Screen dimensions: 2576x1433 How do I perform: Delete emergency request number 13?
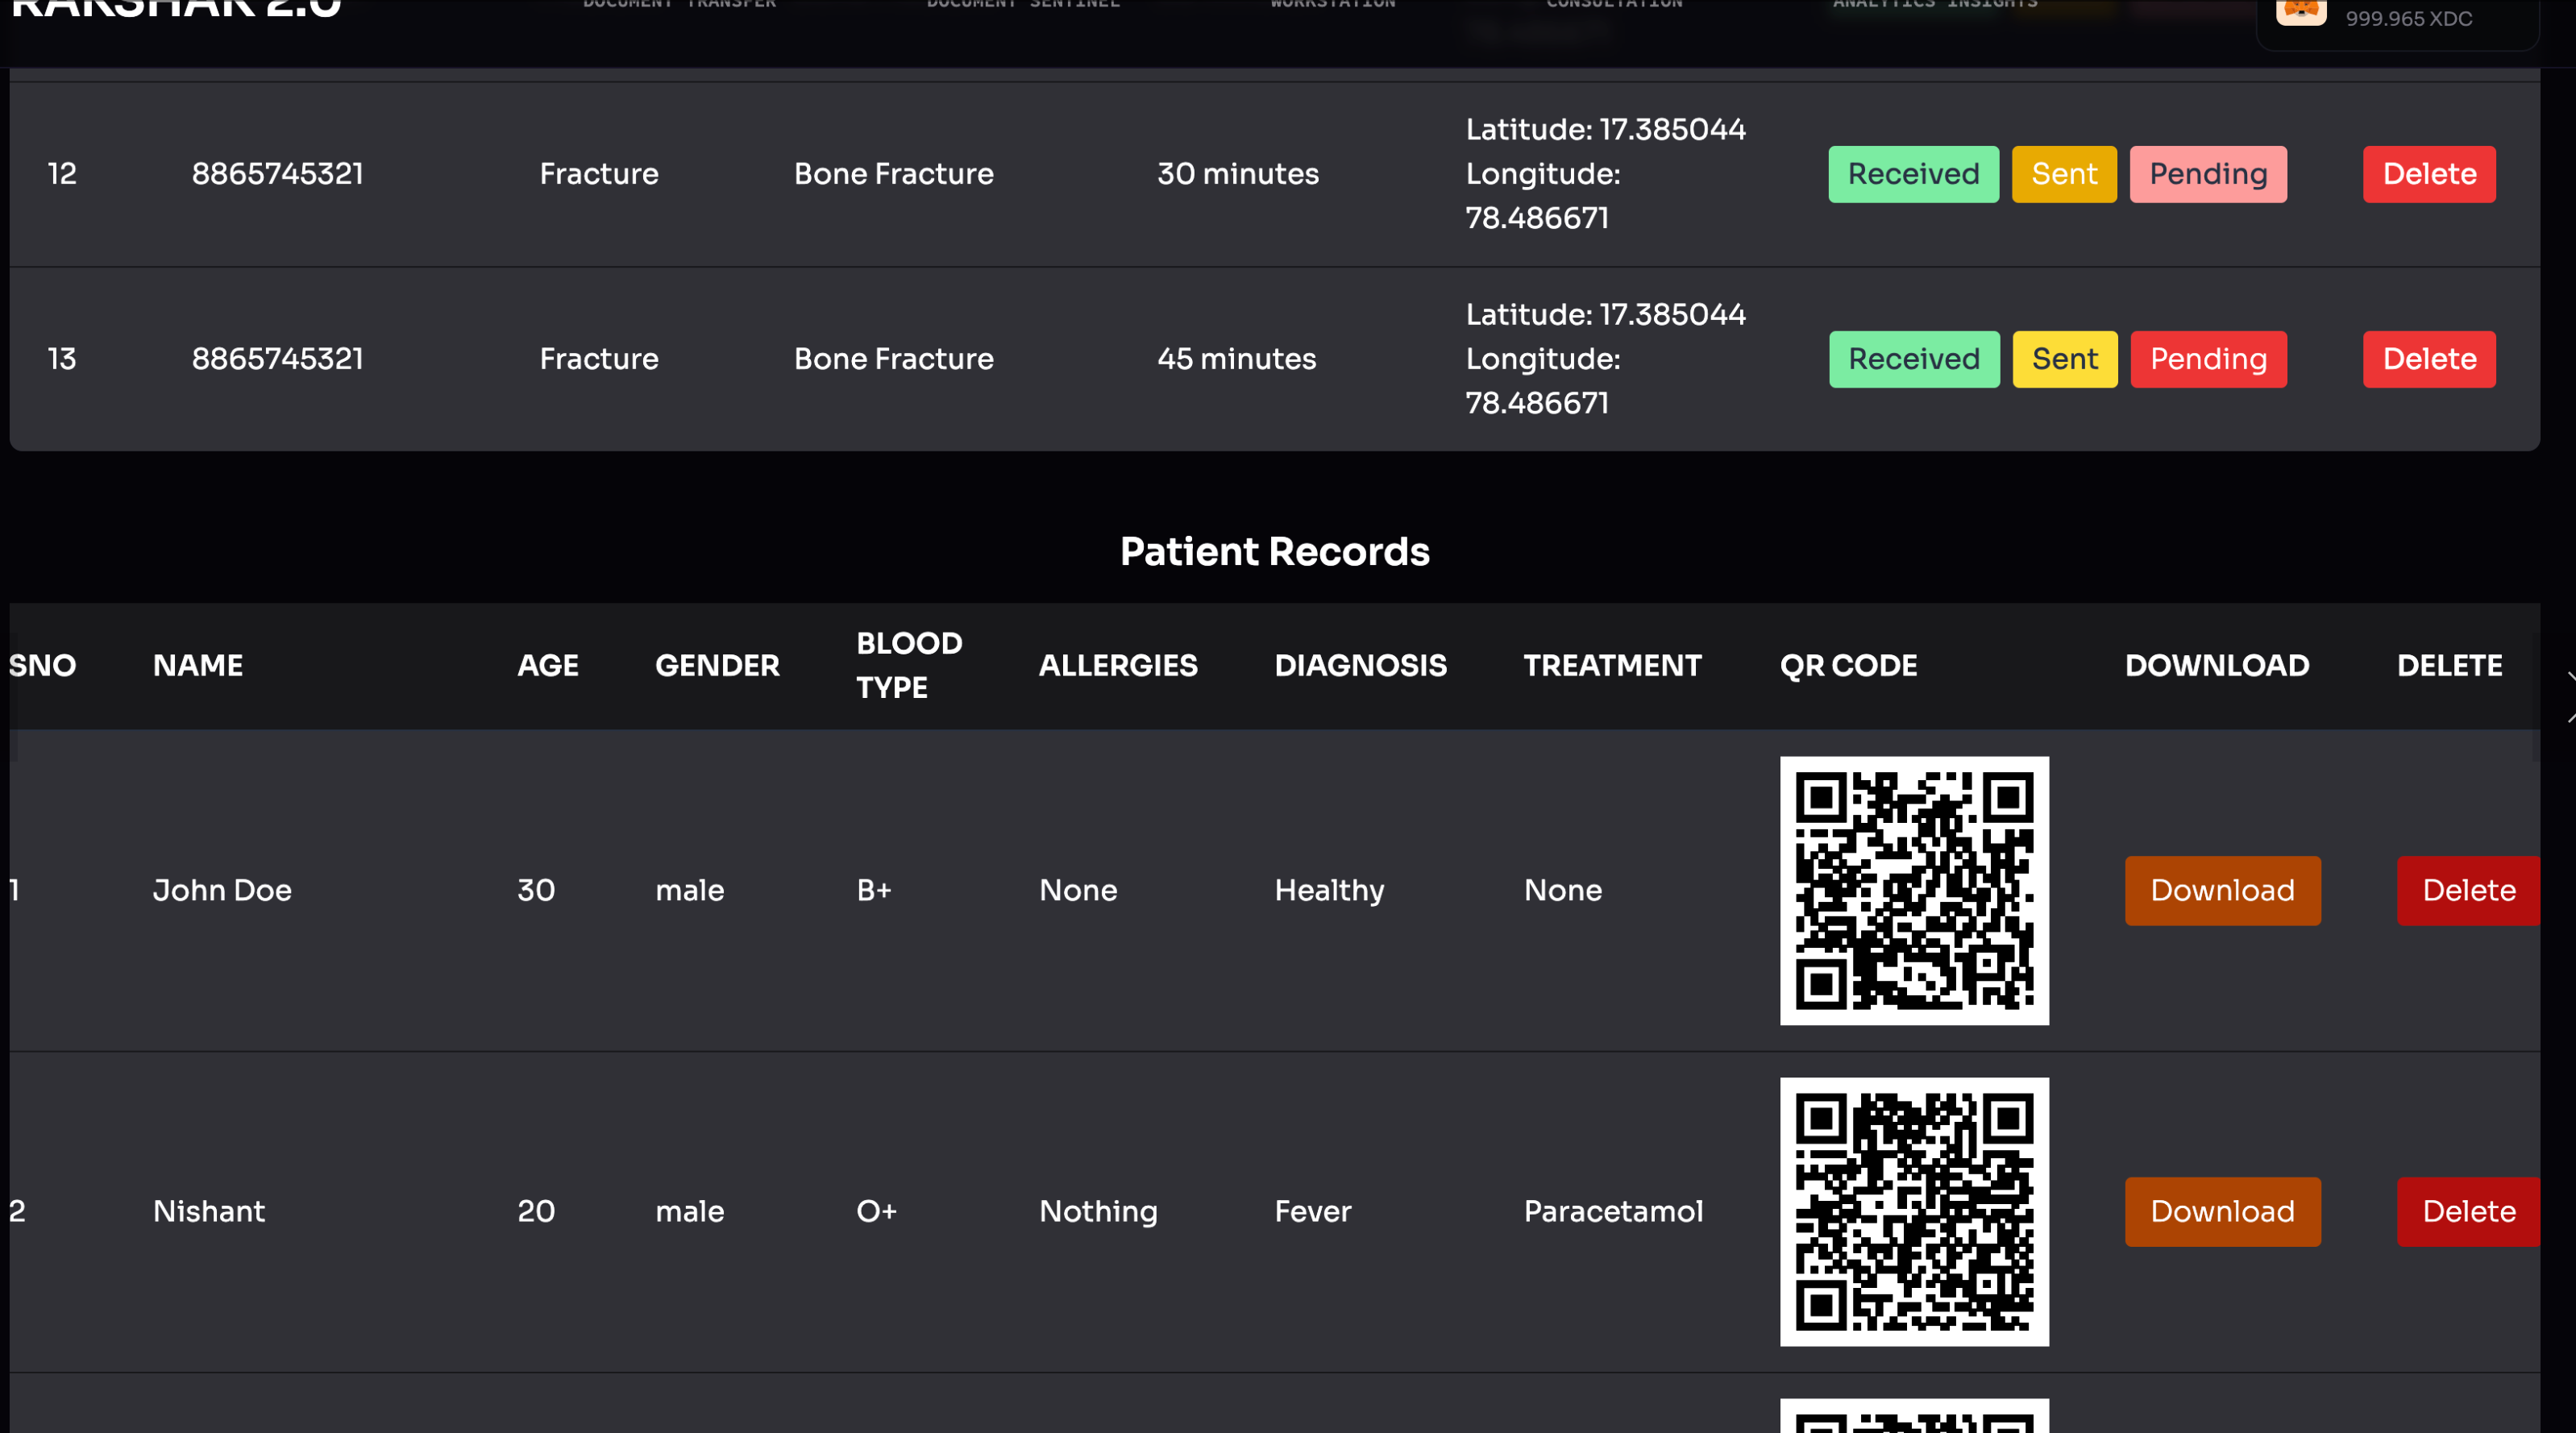point(2428,359)
